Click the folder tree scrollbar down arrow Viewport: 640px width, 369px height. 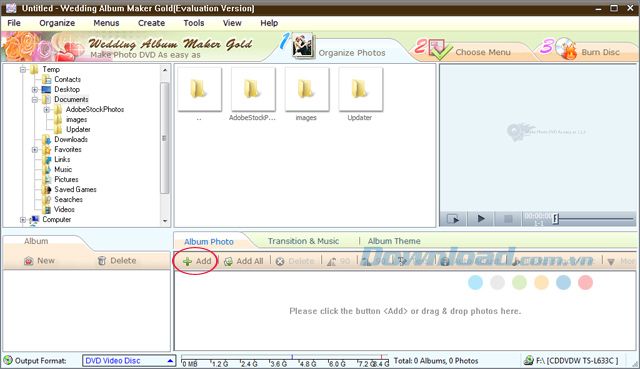[x=165, y=221]
